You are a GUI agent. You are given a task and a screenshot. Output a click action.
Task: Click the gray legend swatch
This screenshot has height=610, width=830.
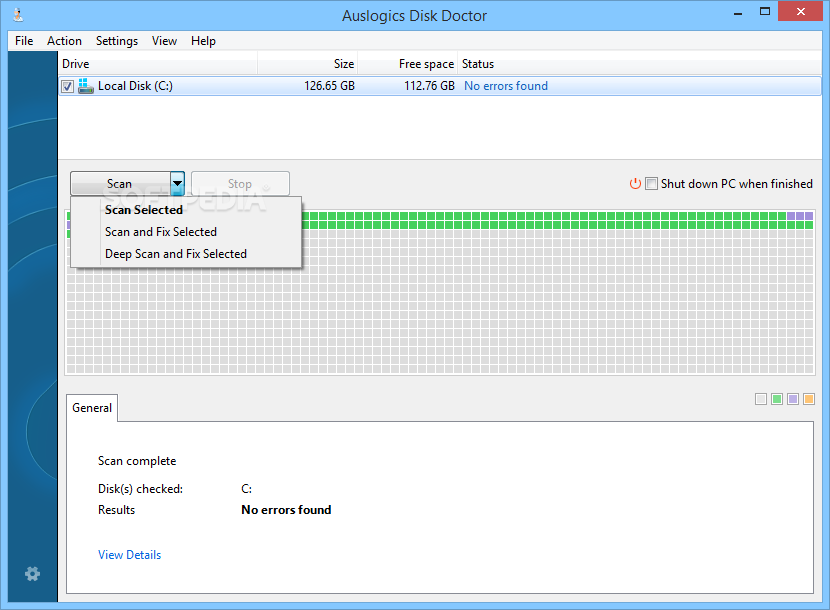point(761,399)
